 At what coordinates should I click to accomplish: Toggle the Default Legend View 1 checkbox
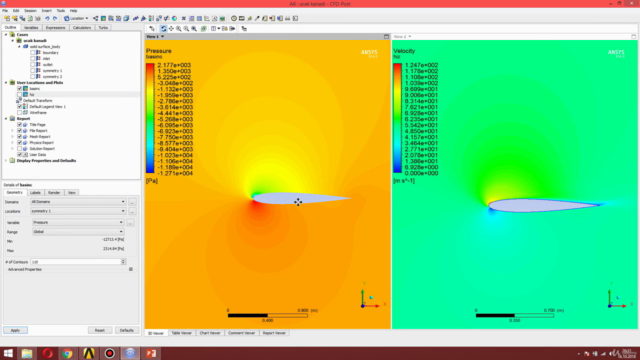pyautogui.click(x=19, y=107)
